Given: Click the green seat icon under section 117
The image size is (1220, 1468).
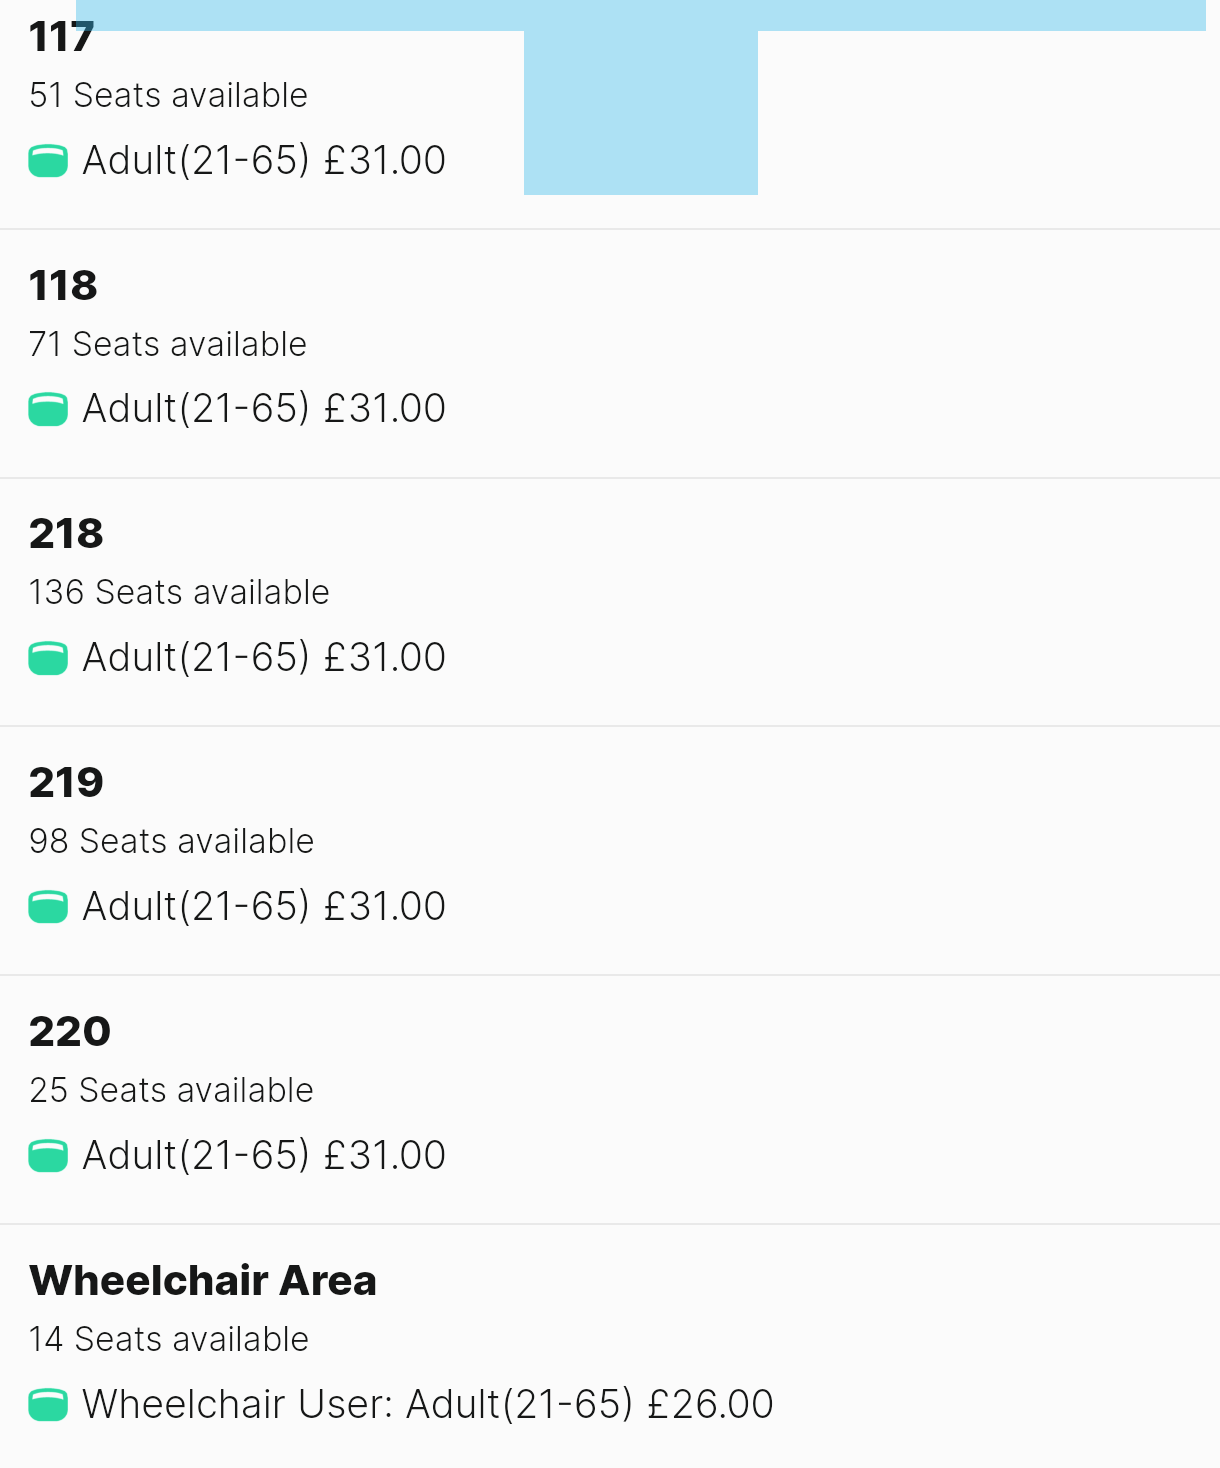Looking at the screenshot, I should coord(48,160).
